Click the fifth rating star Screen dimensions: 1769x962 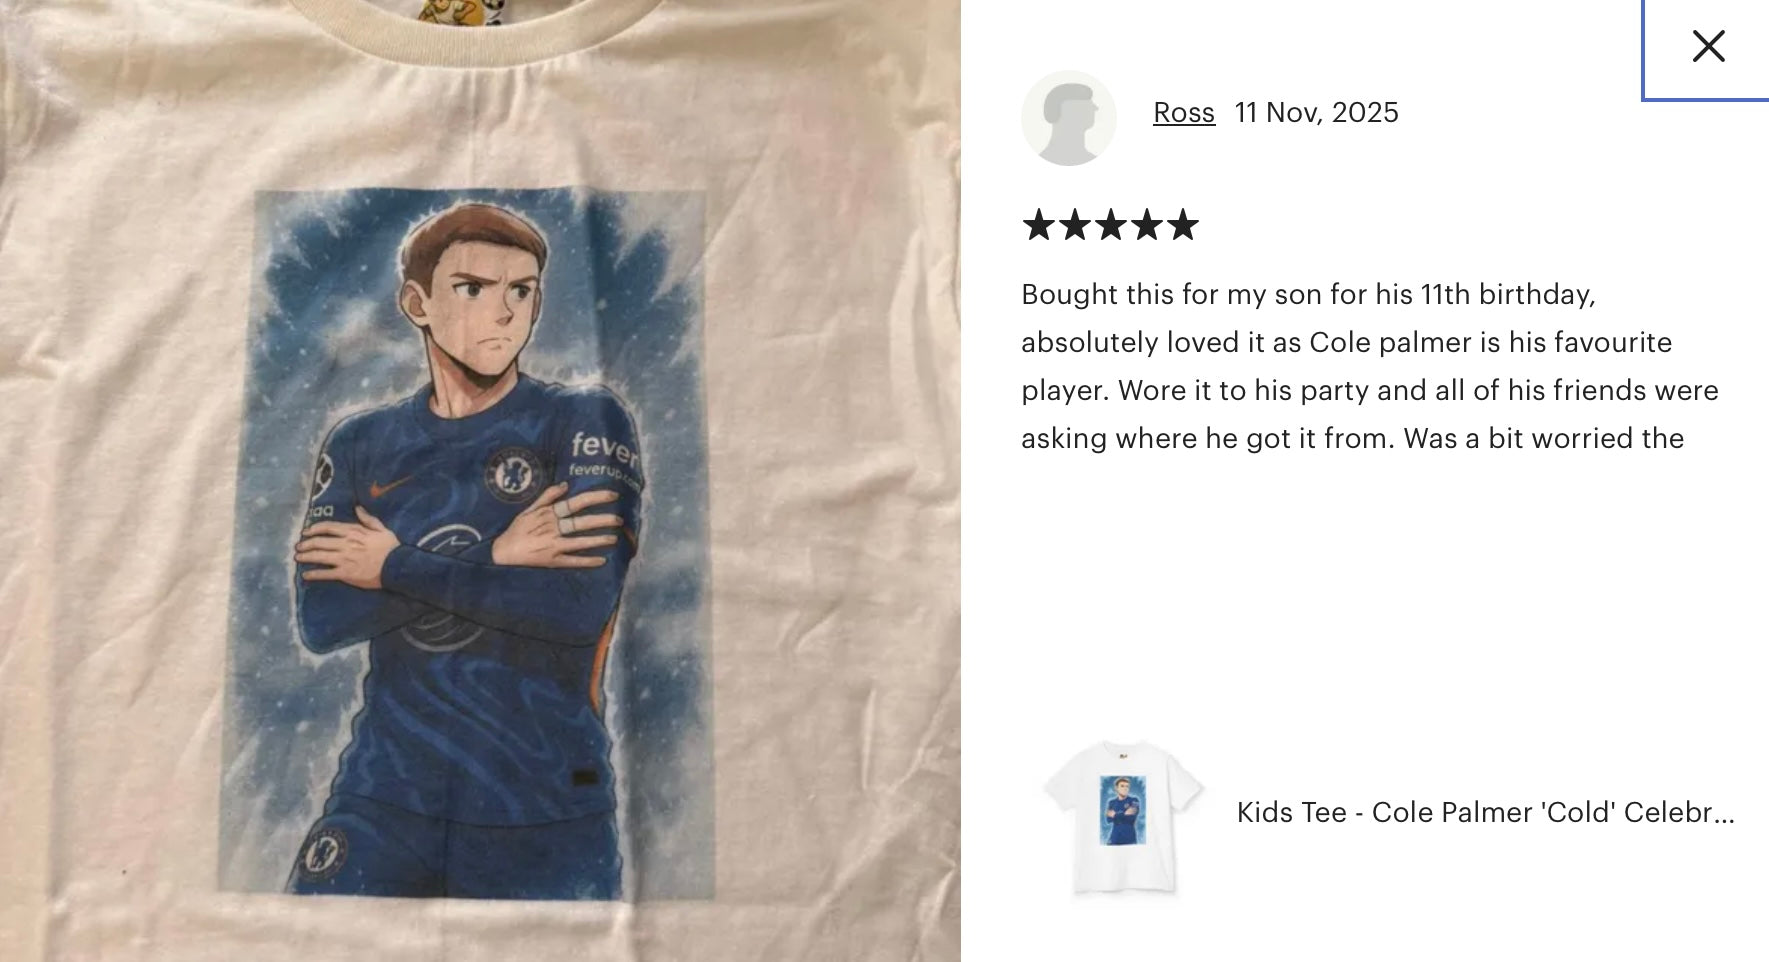pyautogui.click(x=1182, y=225)
